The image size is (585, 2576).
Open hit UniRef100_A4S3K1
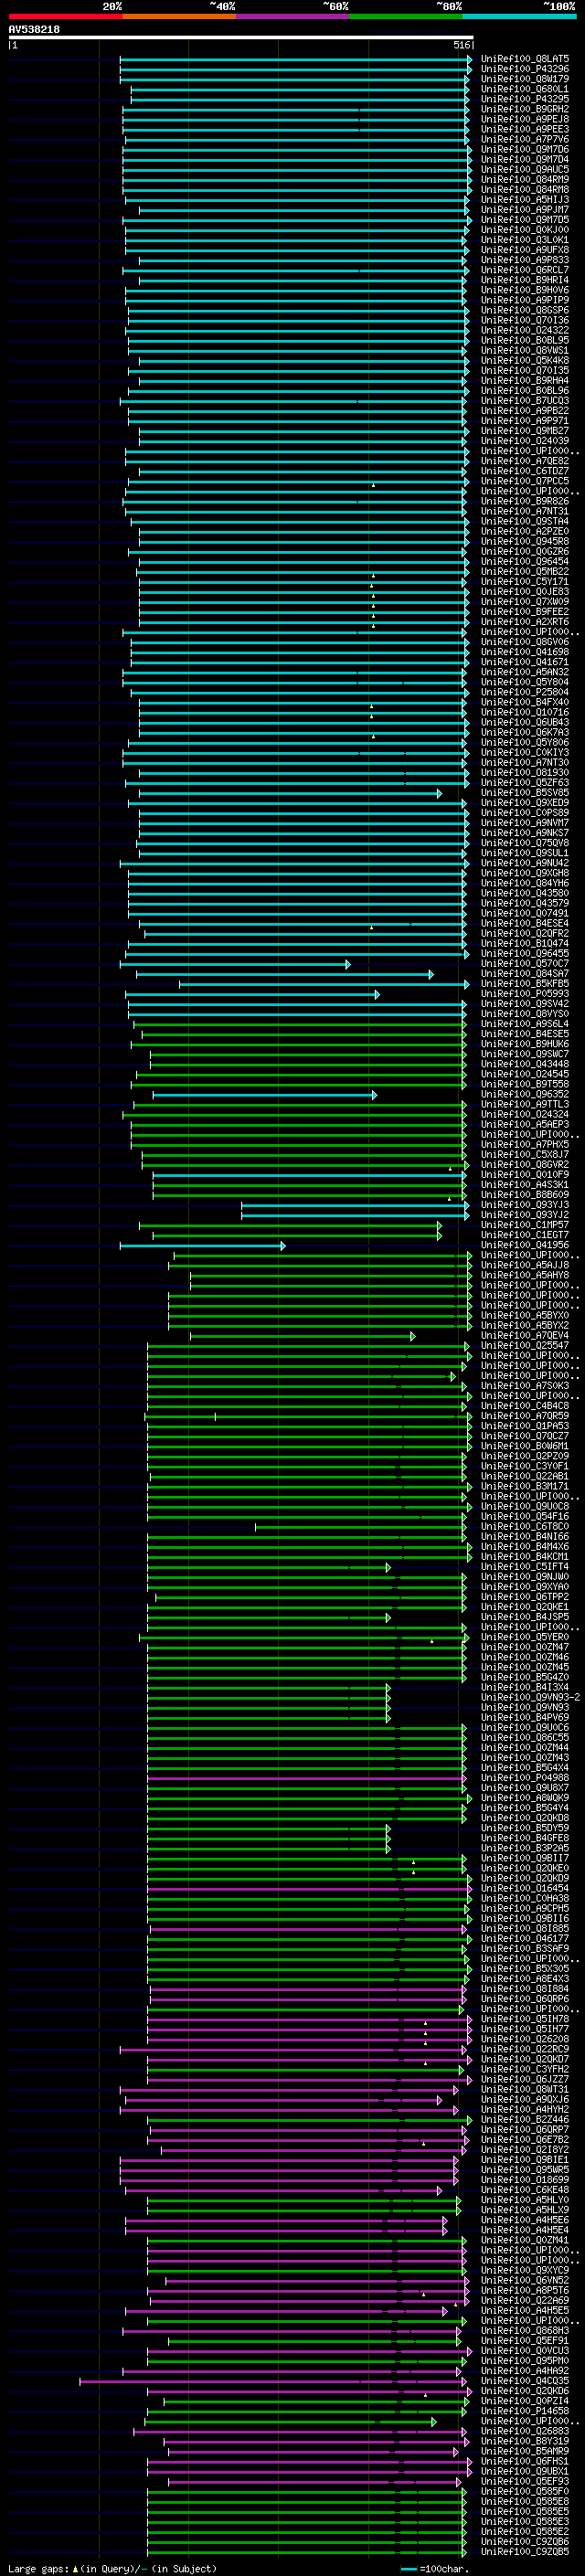[x=525, y=1185]
